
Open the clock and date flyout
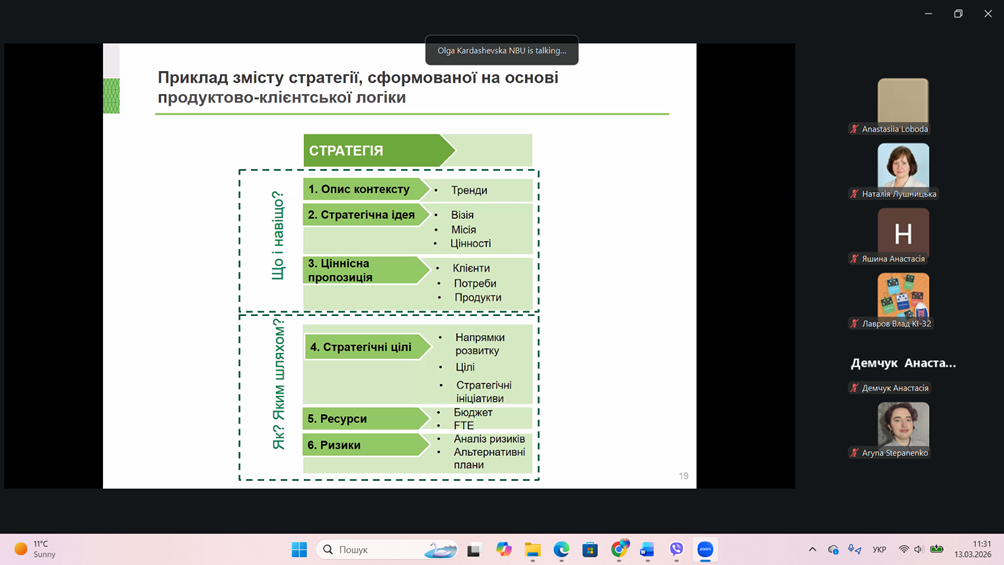pos(972,549)
